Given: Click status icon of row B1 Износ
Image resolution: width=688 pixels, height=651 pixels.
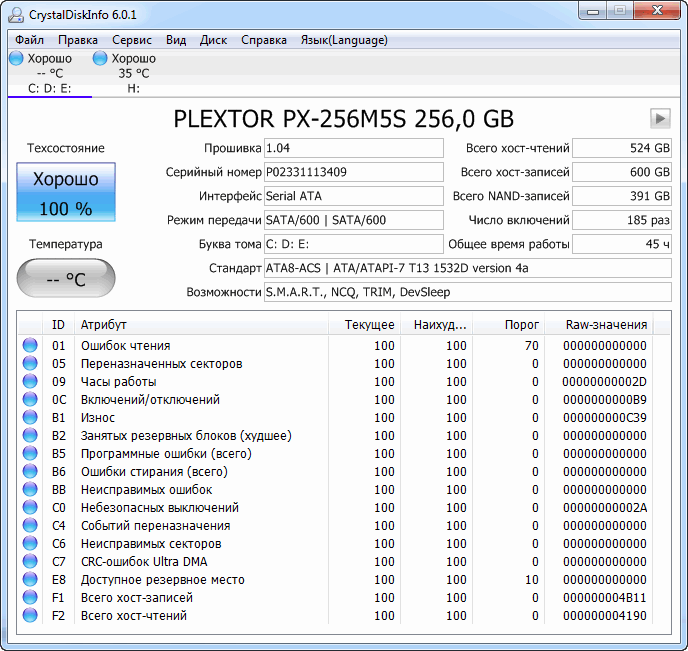Looking at the screenshot, I should pyautogui.click(x=30, y=417).
